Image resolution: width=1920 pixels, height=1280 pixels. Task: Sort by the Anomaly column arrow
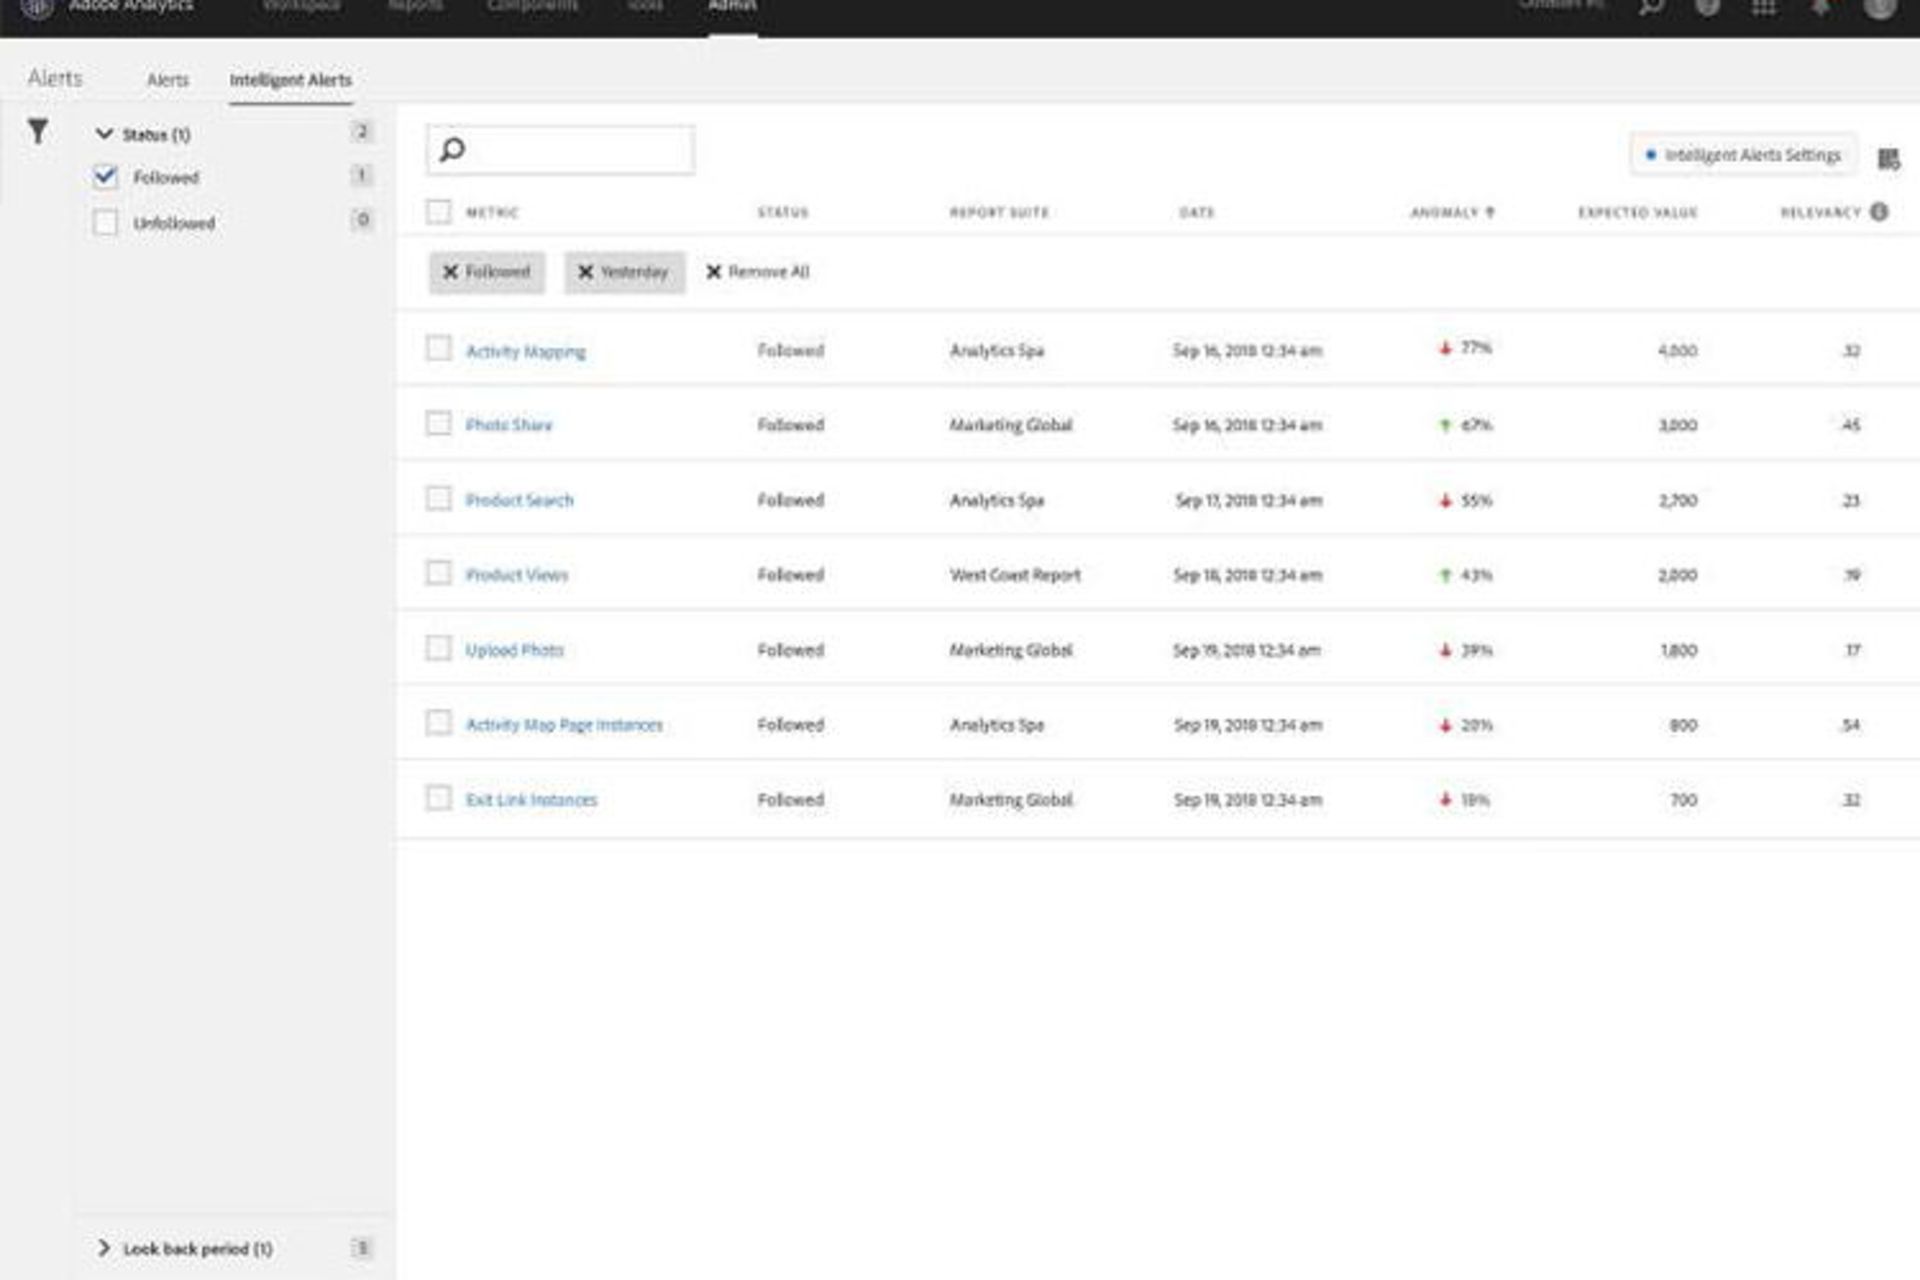click(x=1489, y=212)
